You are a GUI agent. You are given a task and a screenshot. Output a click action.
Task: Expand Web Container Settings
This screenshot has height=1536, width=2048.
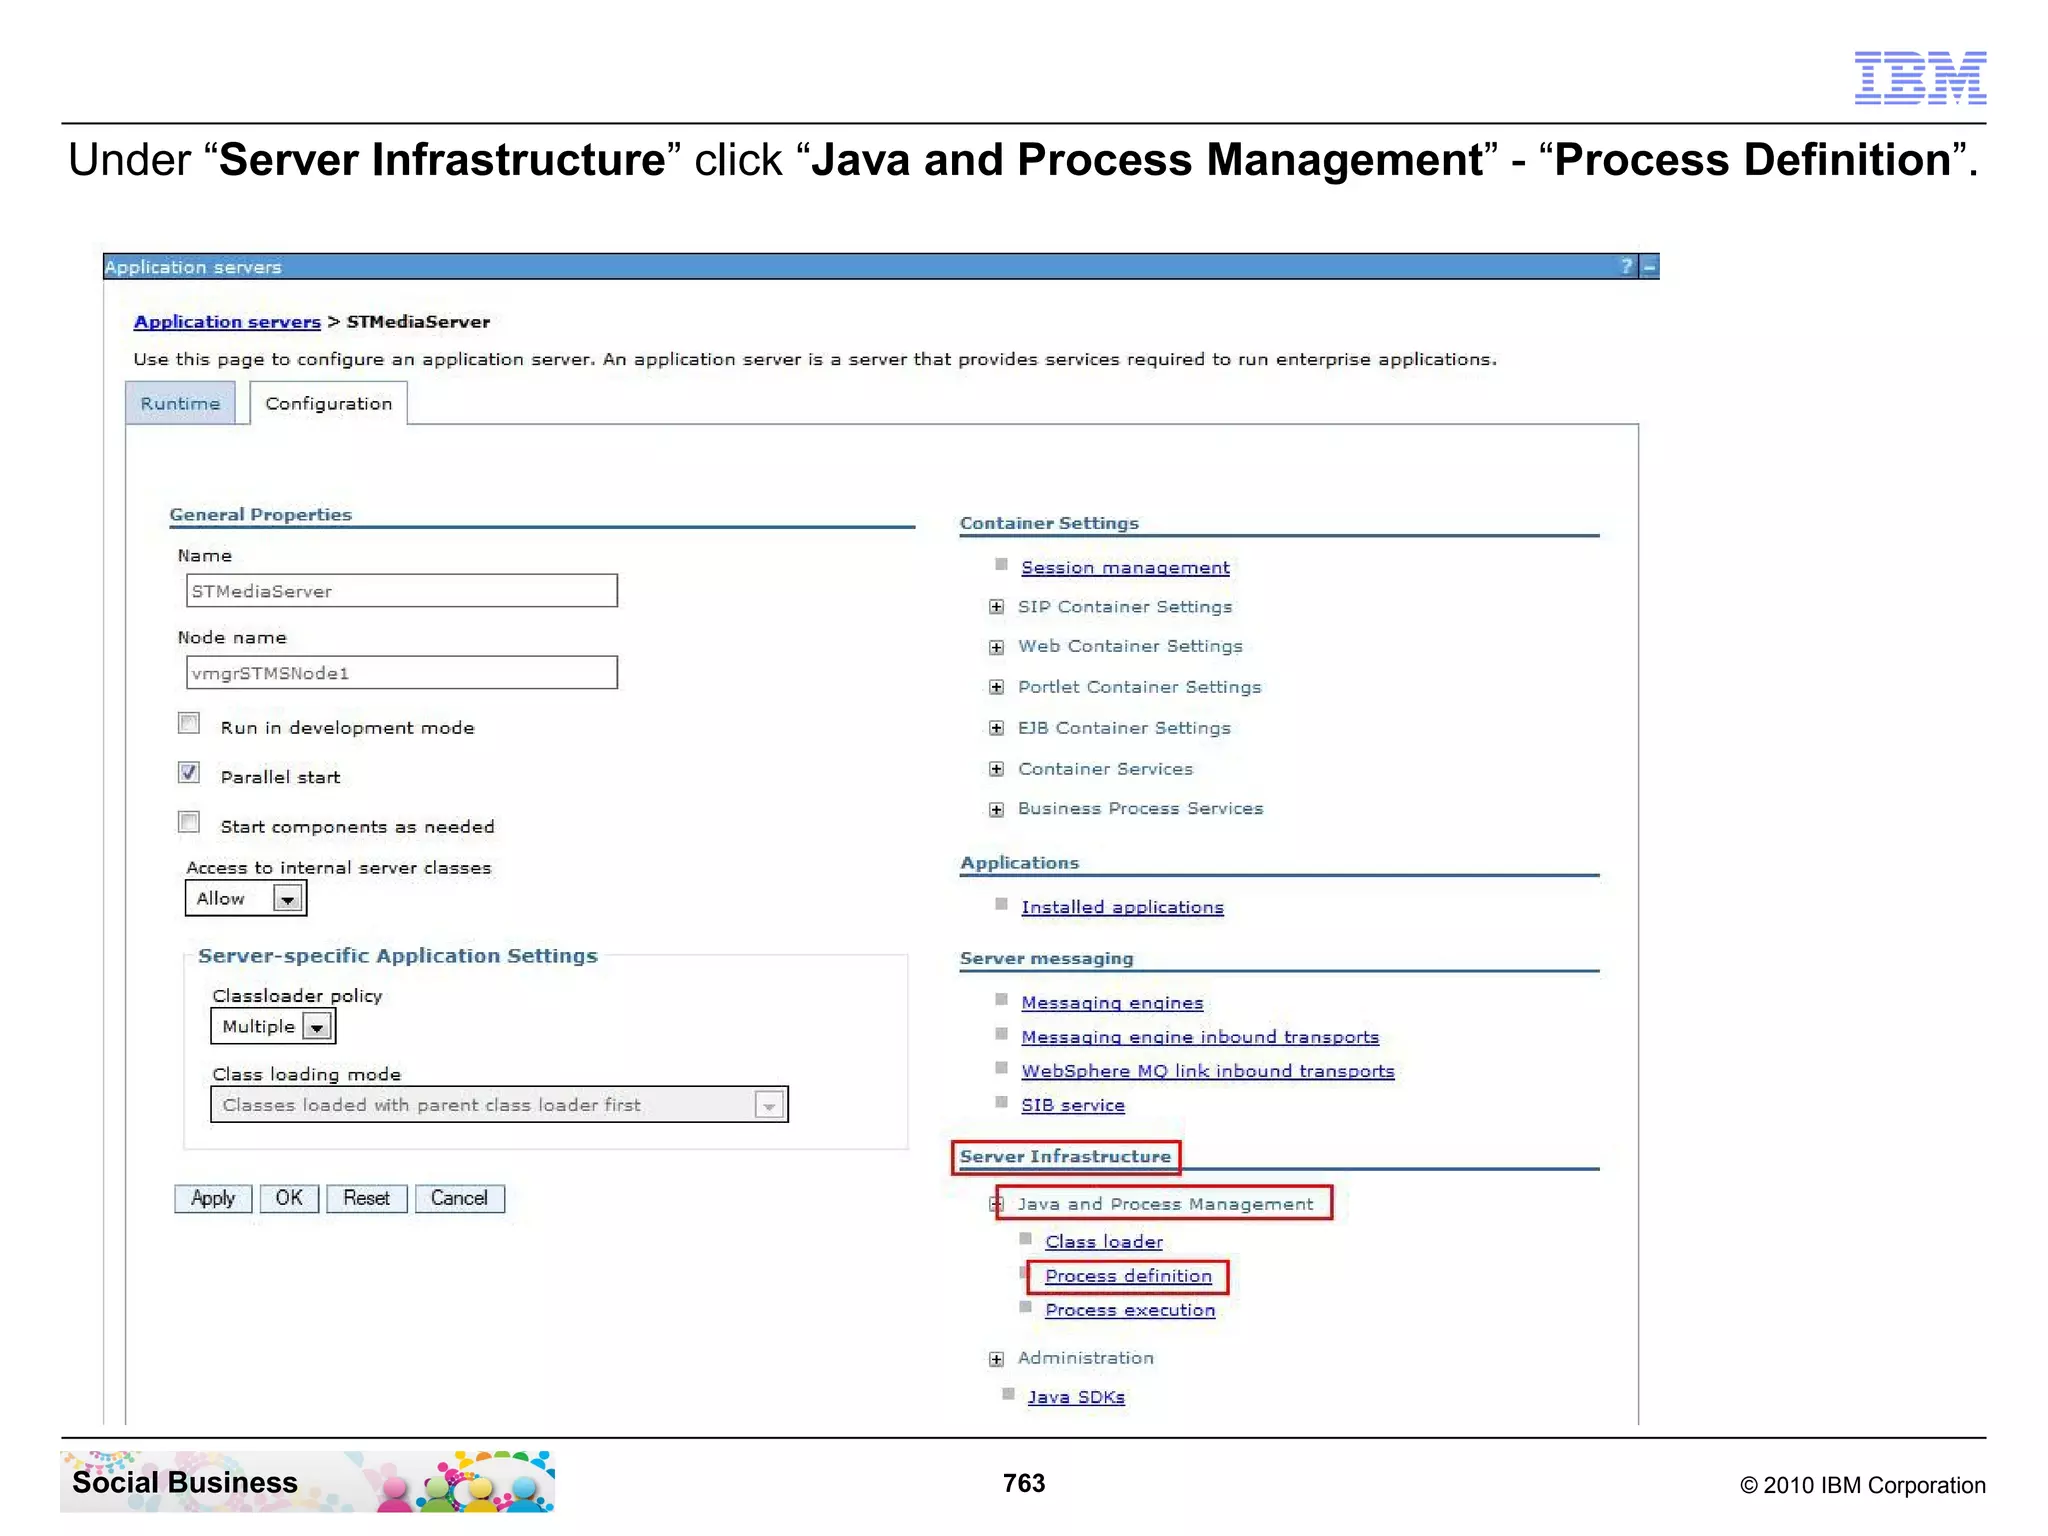click(996, 647)
